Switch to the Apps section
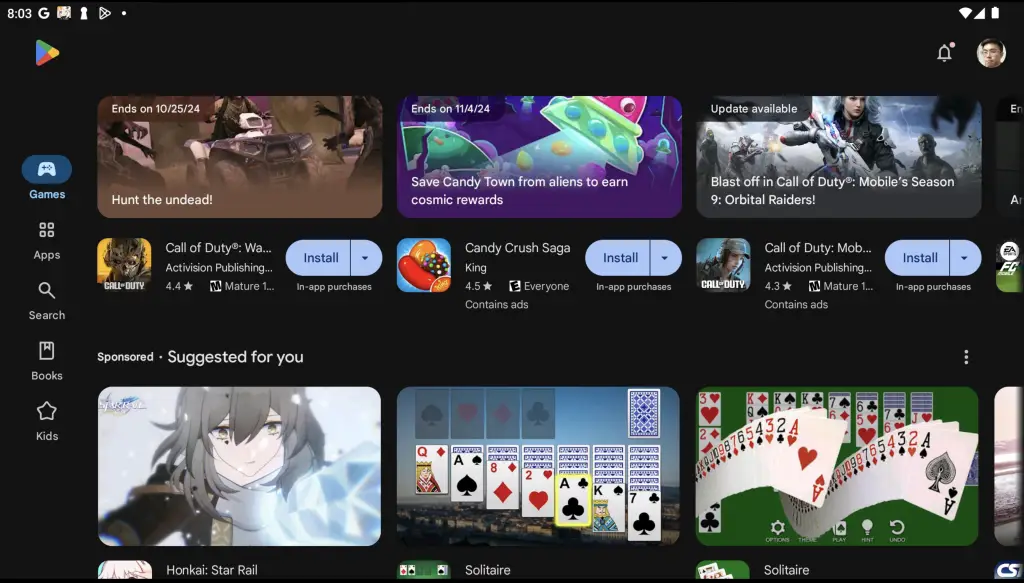 tap(47, 241)
